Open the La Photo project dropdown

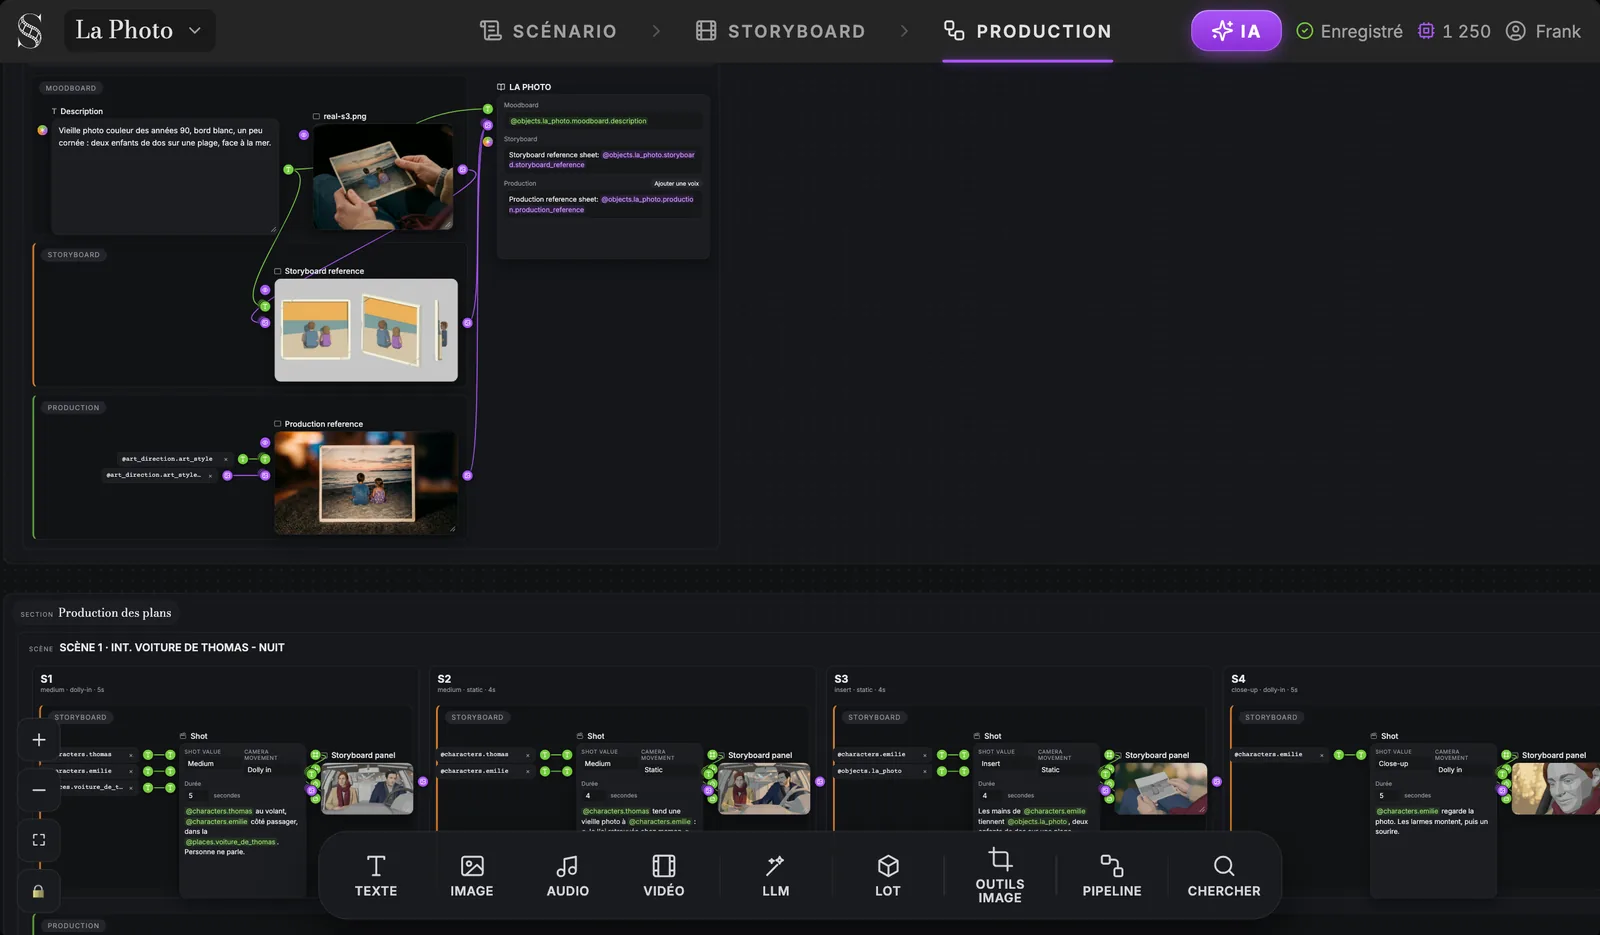139,31
